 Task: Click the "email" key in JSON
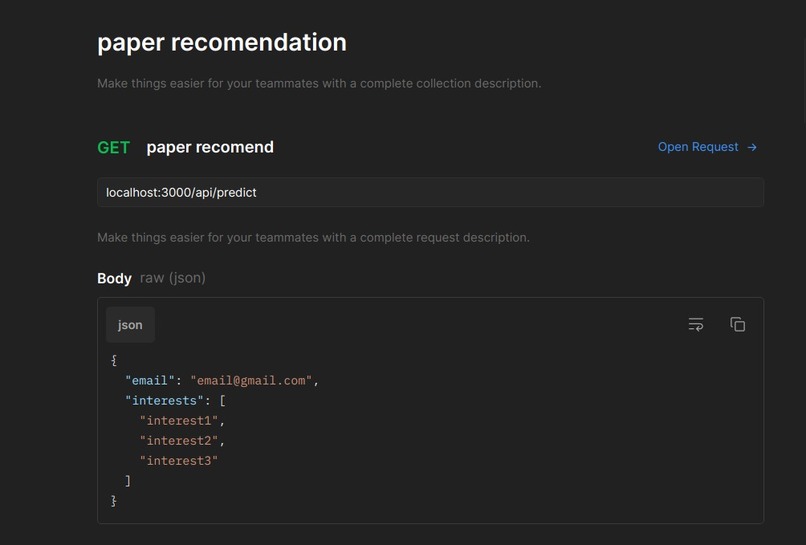coord(150,380)
